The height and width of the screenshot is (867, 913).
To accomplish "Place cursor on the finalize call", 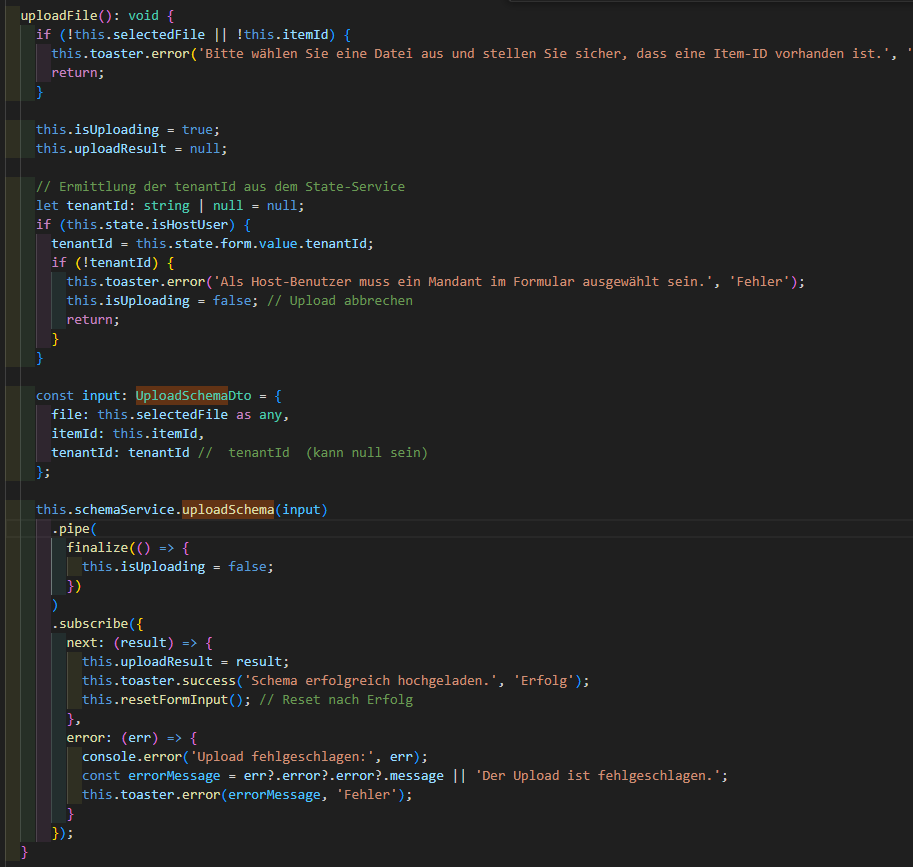I will point(97,548).
